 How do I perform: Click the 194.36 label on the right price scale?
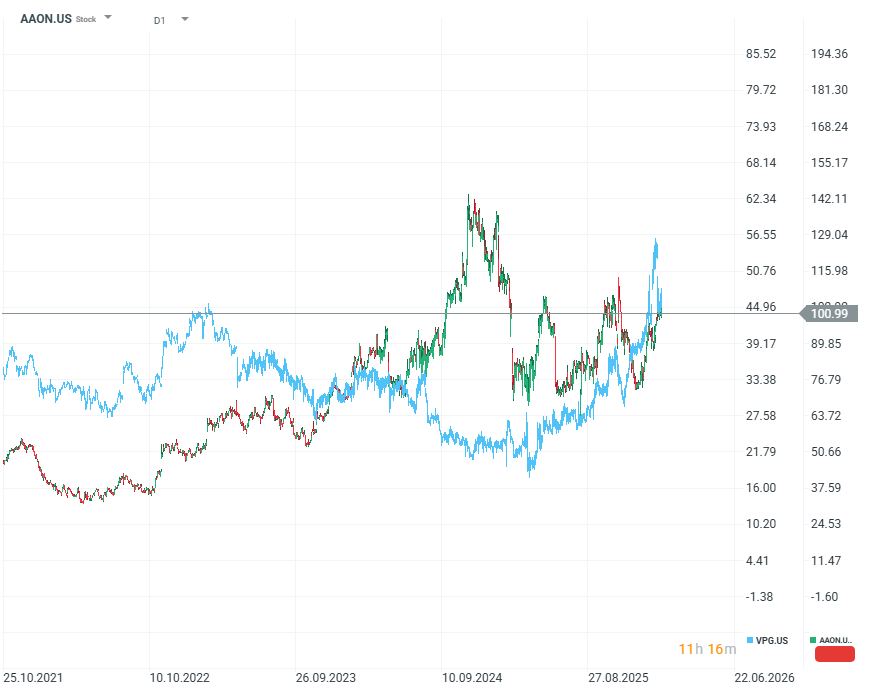pyautogui.click(x=829, y=54)
